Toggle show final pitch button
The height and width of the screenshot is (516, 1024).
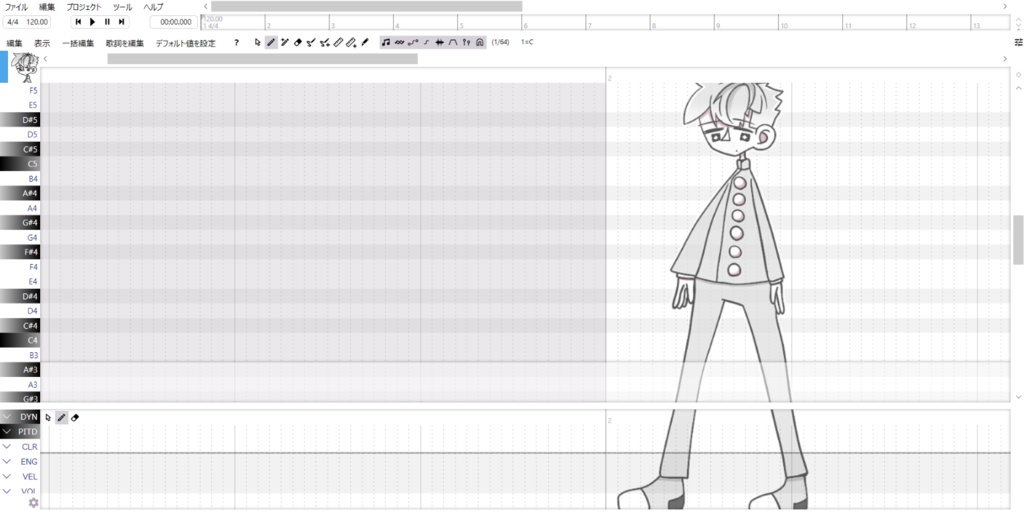click(x=426, y=42)
